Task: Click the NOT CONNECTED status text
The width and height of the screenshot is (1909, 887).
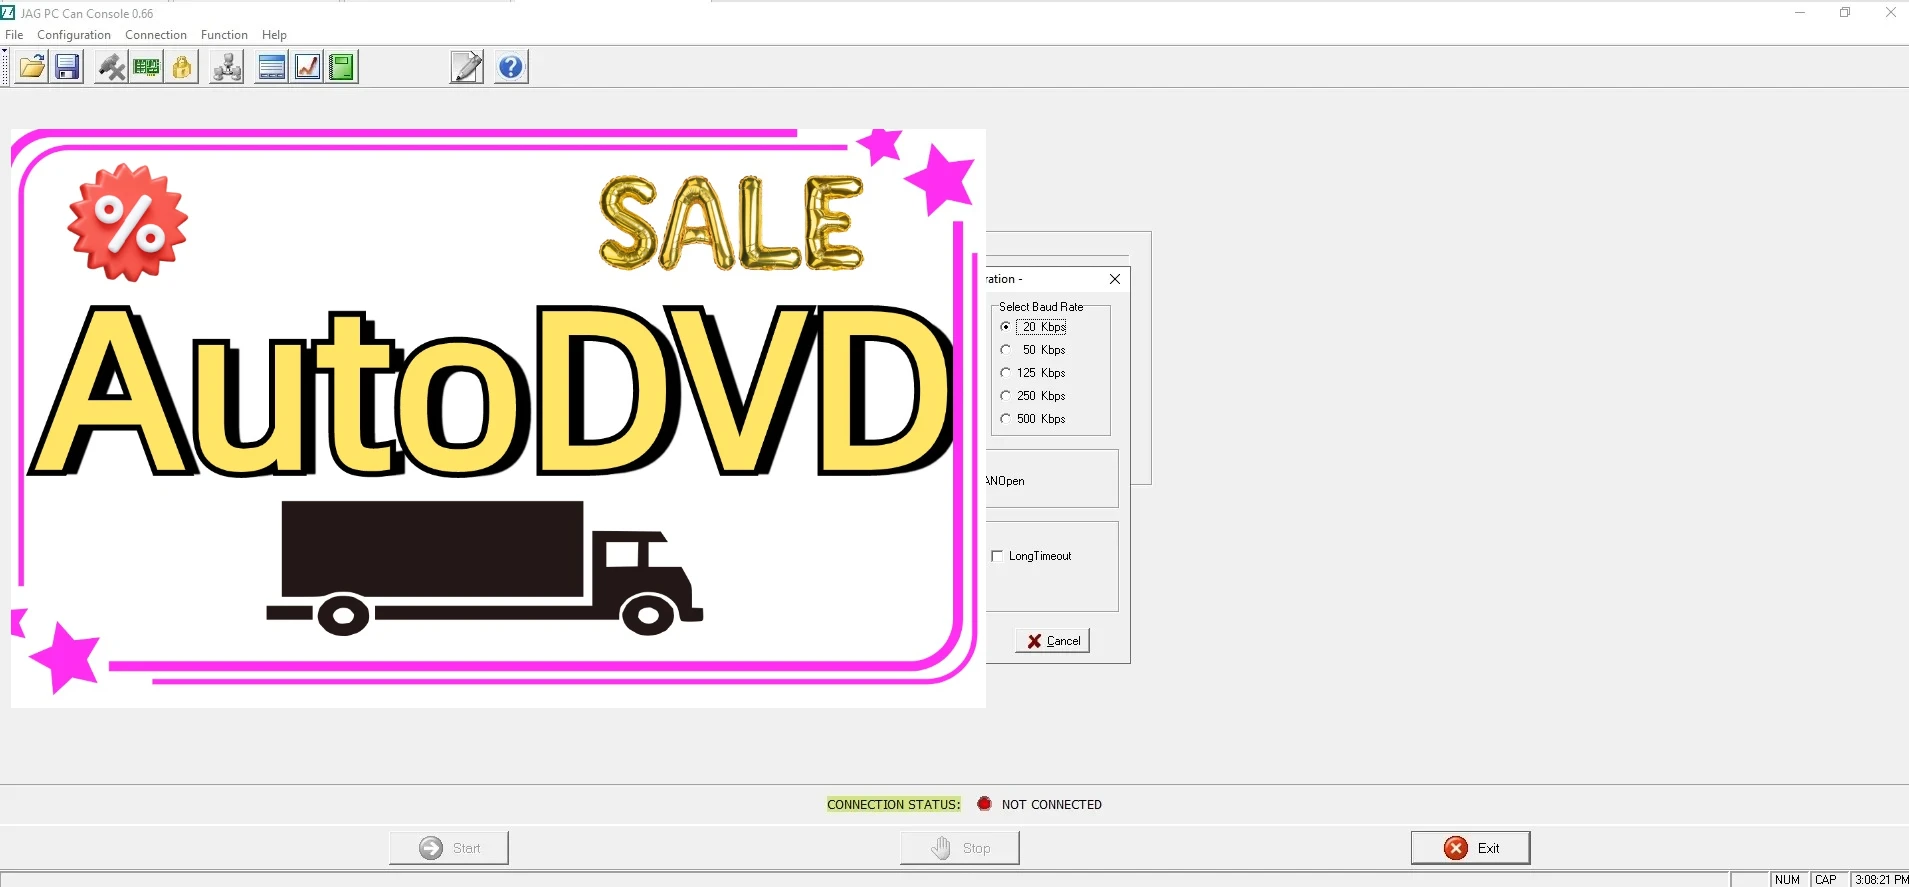Action: coord(1052,805)
